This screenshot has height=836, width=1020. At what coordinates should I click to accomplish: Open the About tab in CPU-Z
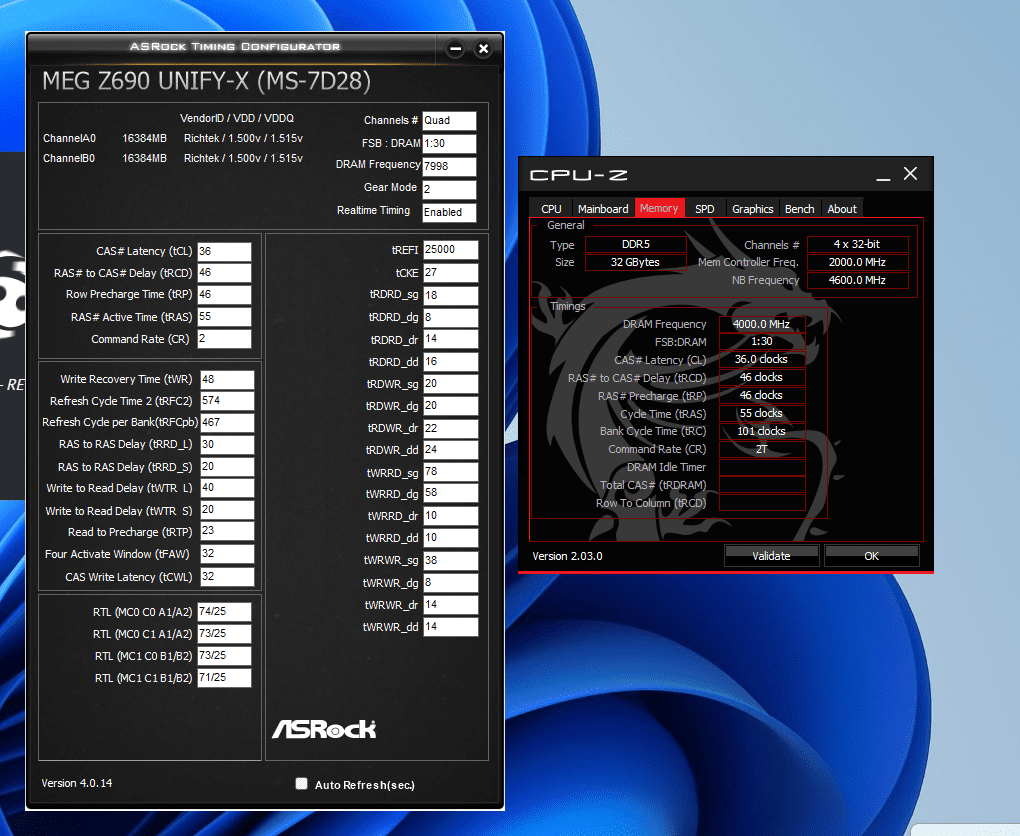click(x=842, y=209)
